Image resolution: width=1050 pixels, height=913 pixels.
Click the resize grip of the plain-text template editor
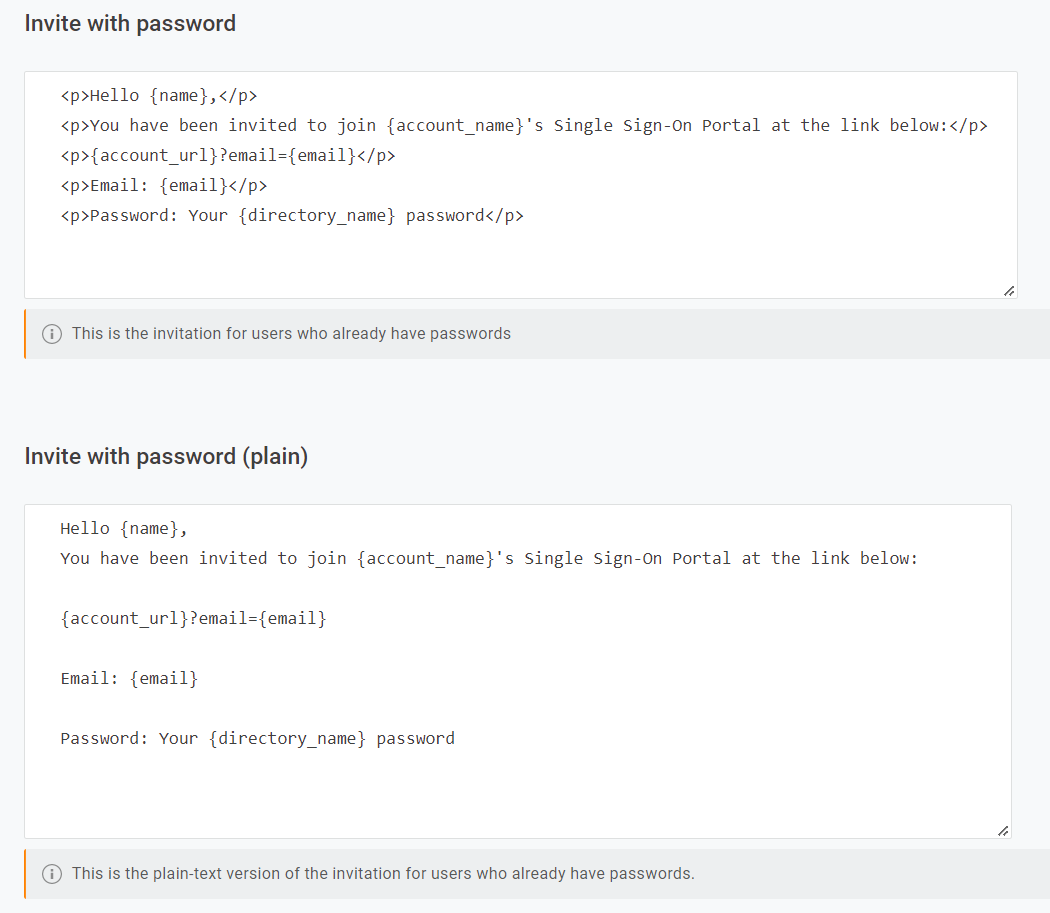click(x=1002, y=829)
